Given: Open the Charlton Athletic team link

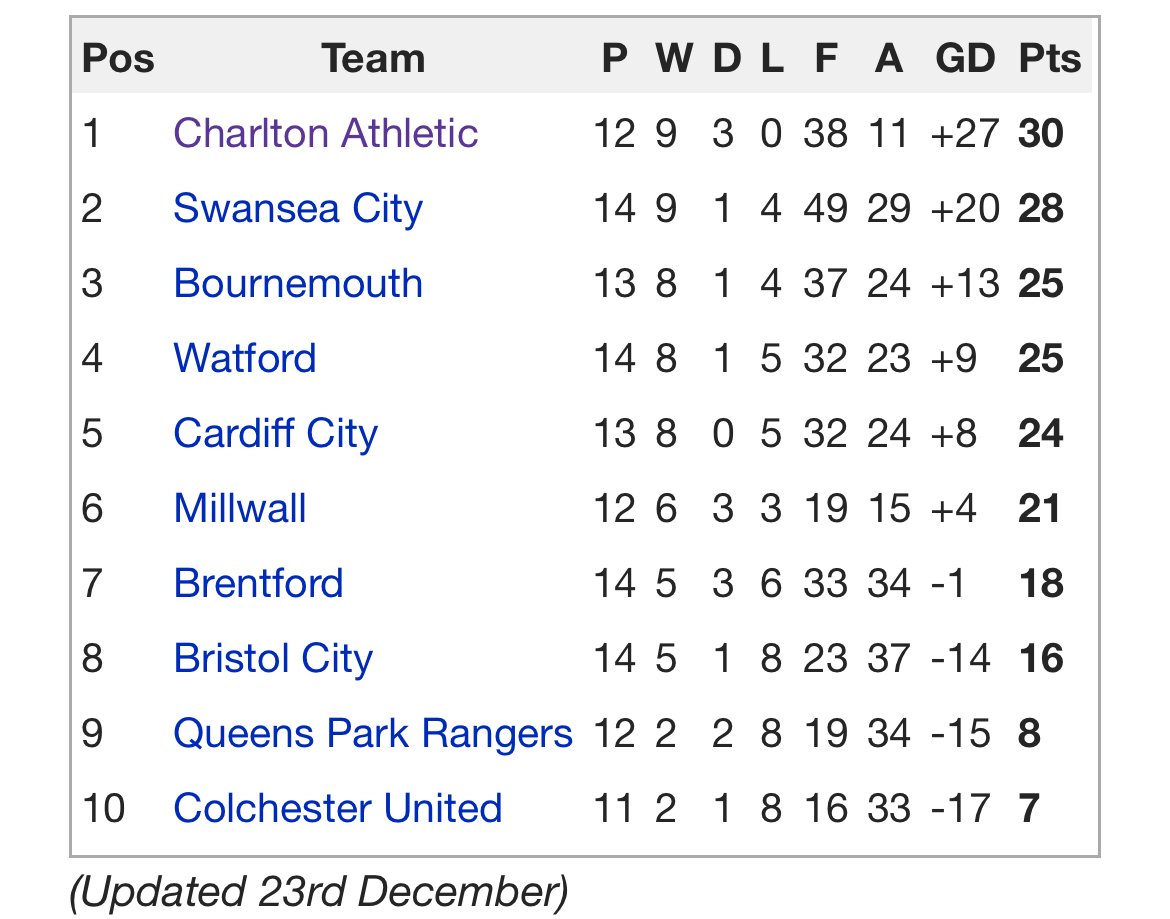Looking at the screenshot, I should coord(325,134).
